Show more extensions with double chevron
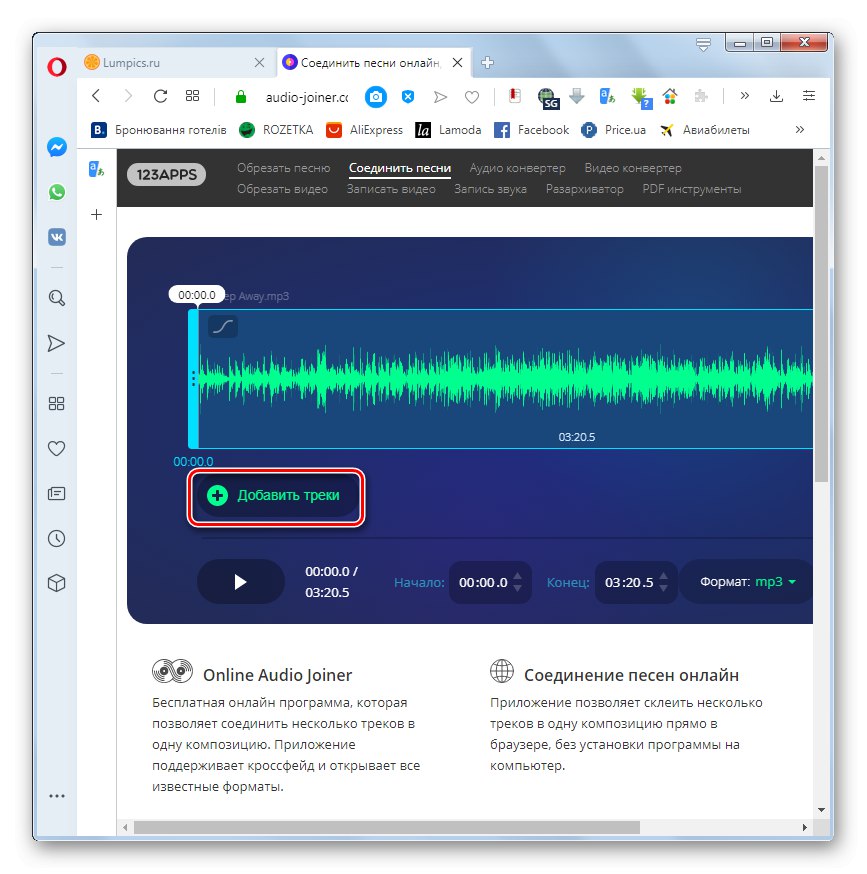The image size is (867, 874). [744, 96]
